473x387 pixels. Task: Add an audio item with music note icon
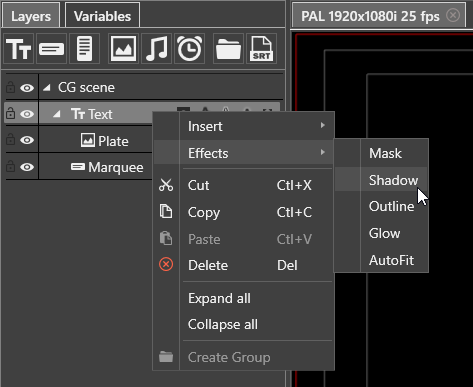click(x=156, y=49)
